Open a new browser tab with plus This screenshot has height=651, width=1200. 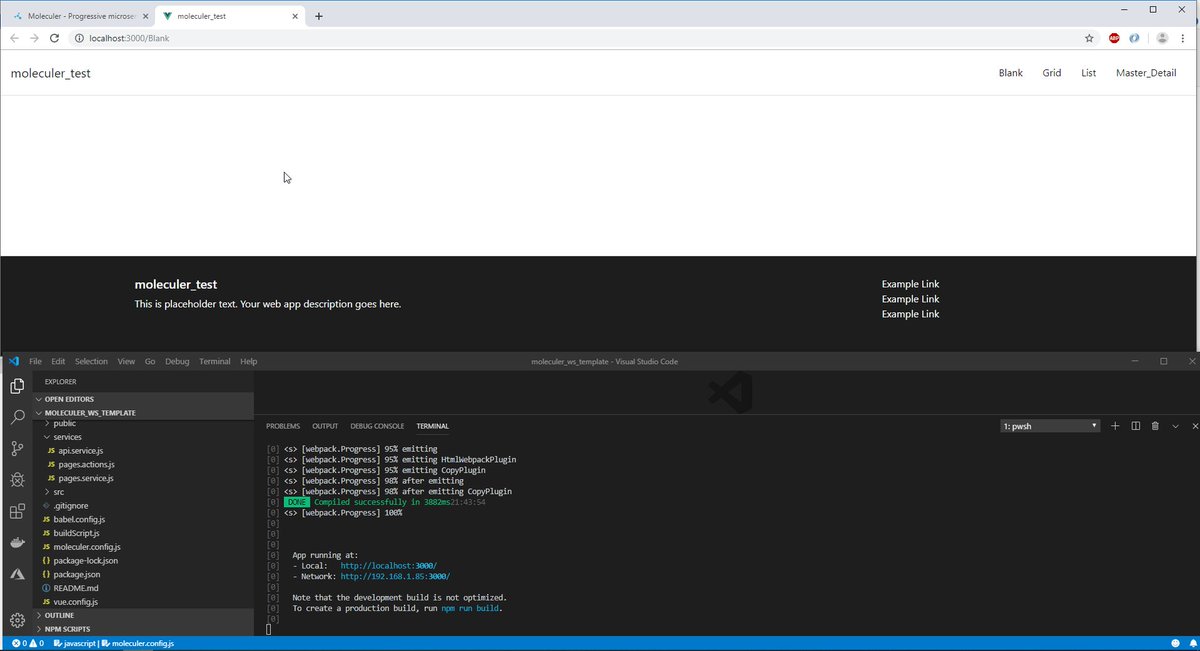click(319, 16)
